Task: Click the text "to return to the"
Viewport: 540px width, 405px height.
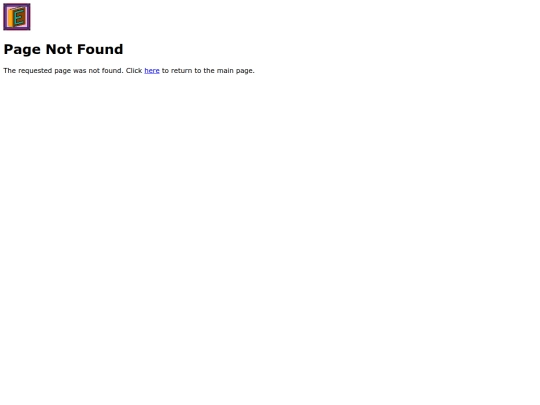Action: (188, 70)
